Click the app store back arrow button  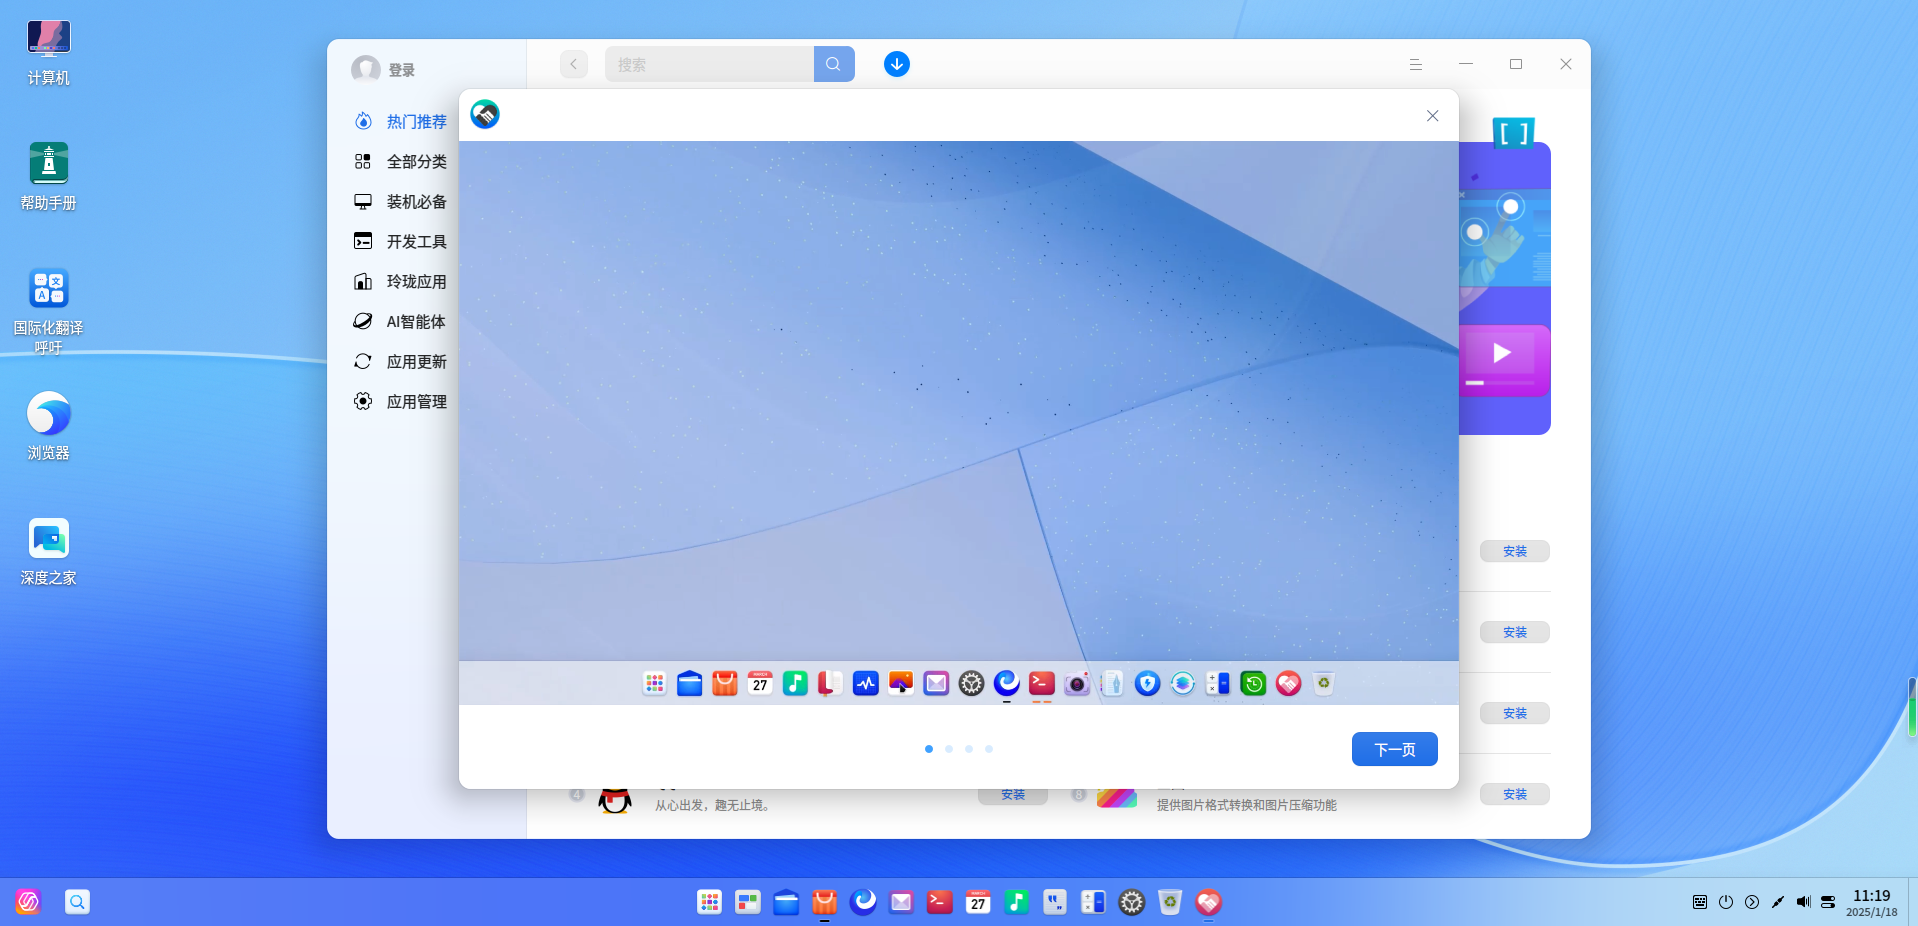(x=574, y=64)
